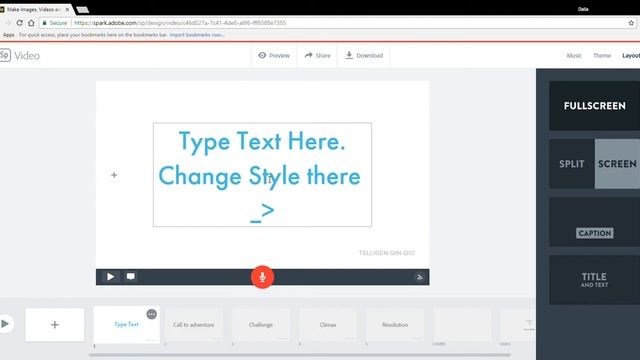This screenshot has width=640, height=360.
Task: Reload the page in the browser
Action: 19,23
